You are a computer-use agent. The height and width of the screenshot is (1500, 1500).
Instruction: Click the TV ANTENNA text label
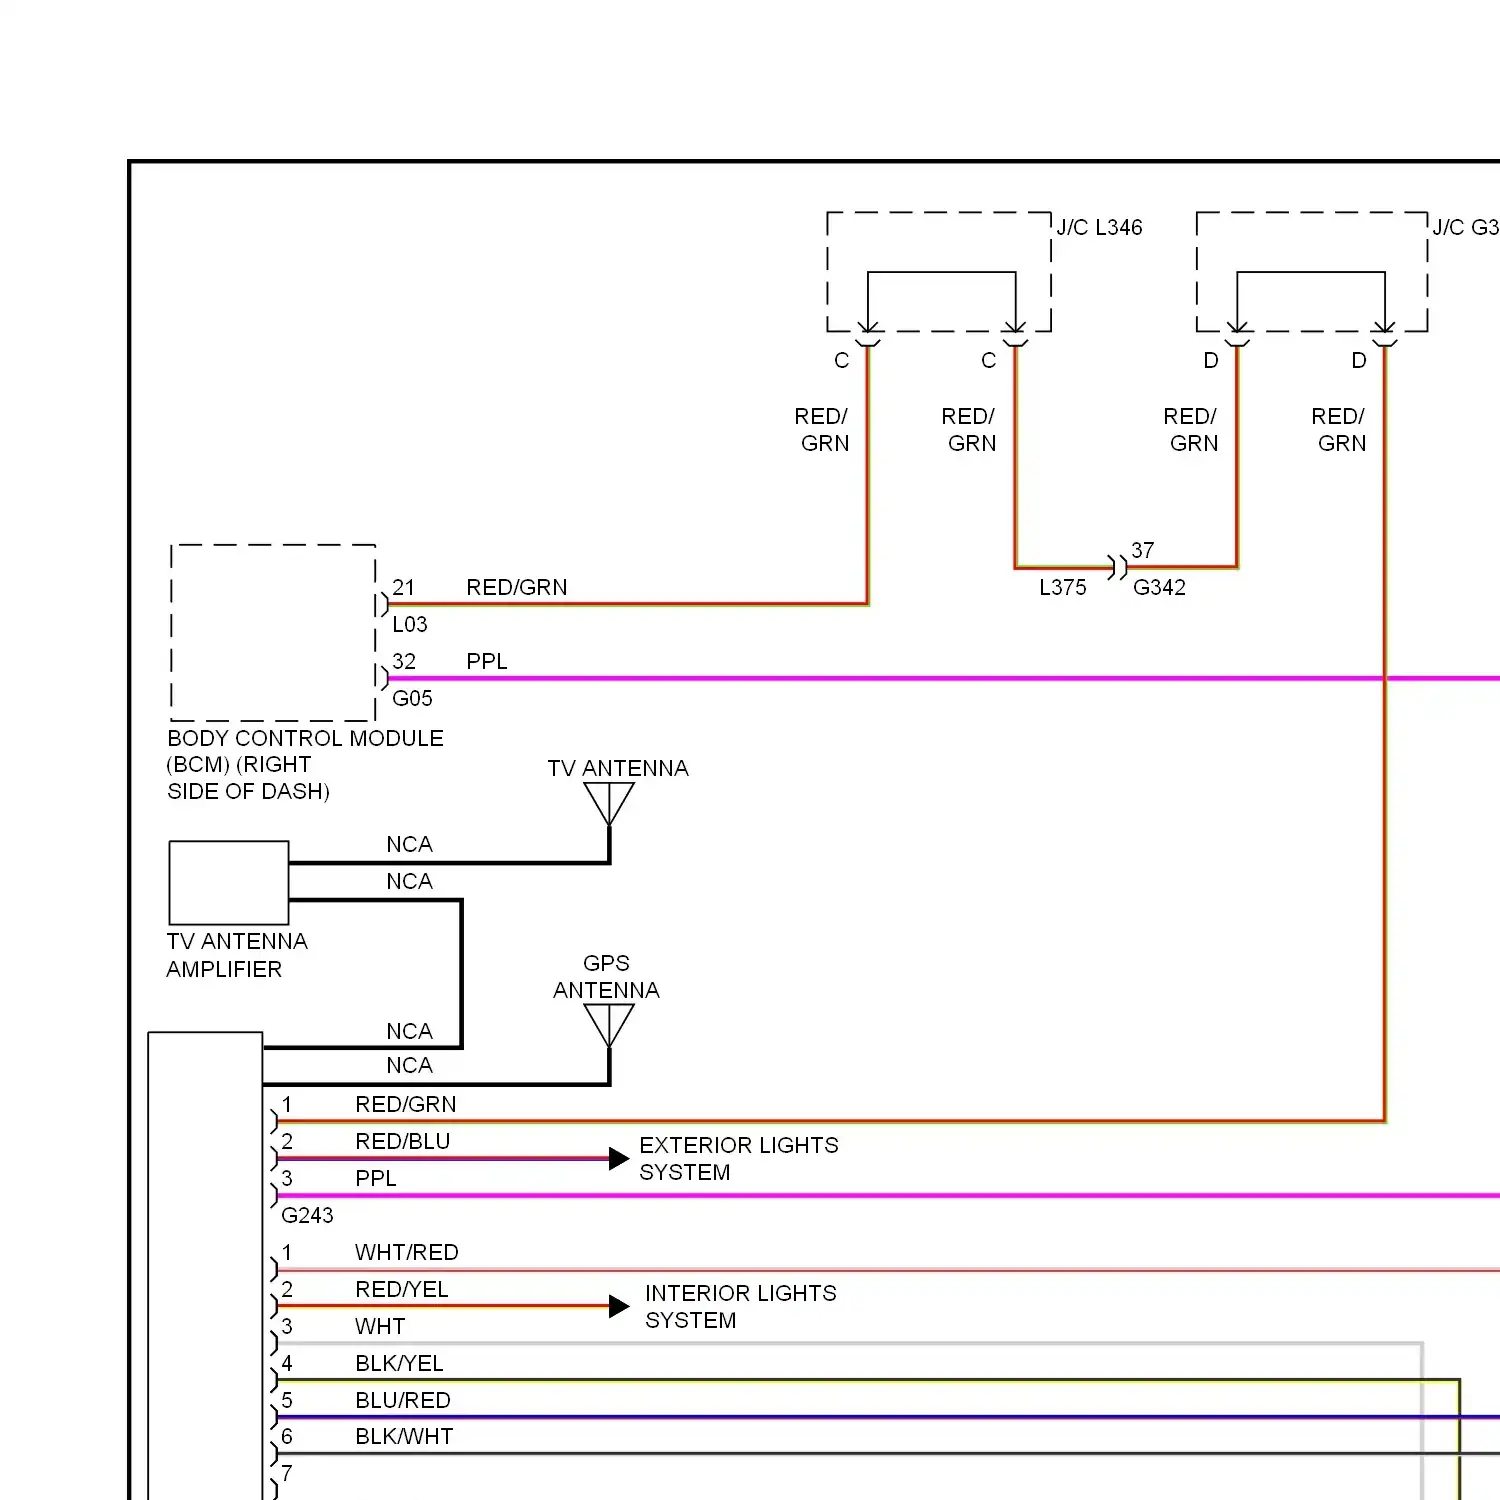point(618,769)
